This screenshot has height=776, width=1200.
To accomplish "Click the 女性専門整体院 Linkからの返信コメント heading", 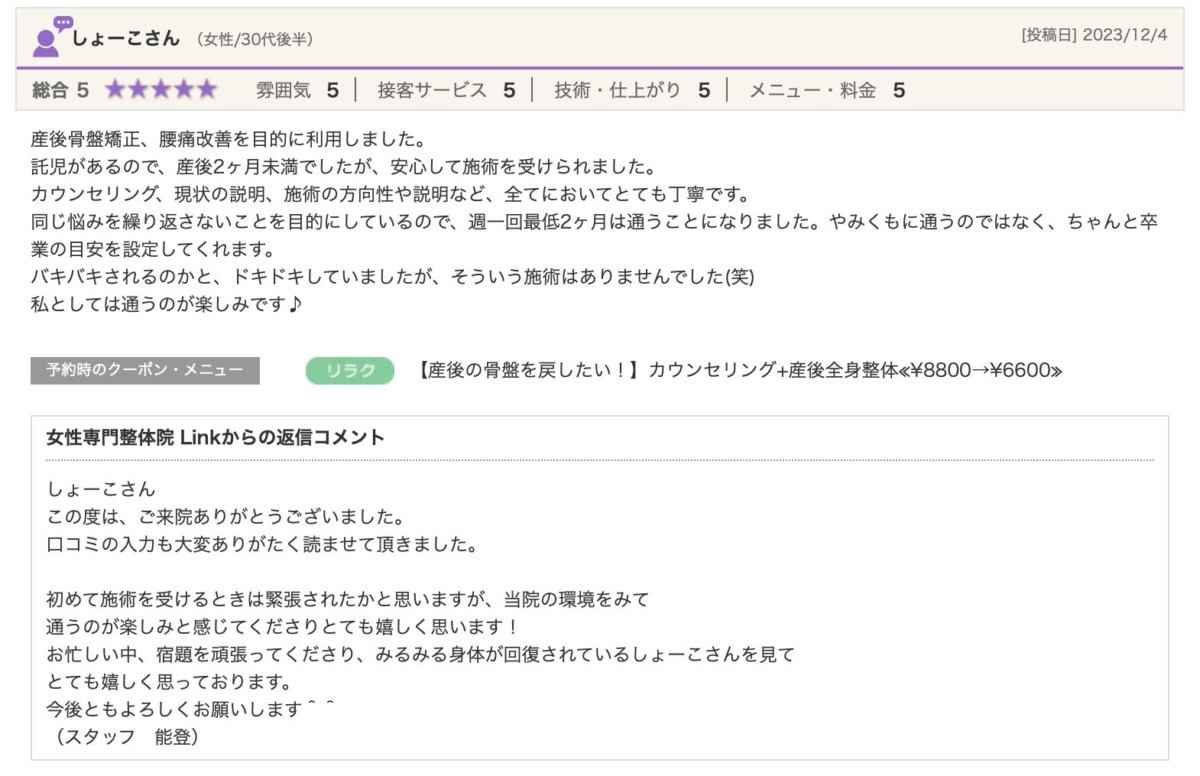I will click(x=215, y=438).
